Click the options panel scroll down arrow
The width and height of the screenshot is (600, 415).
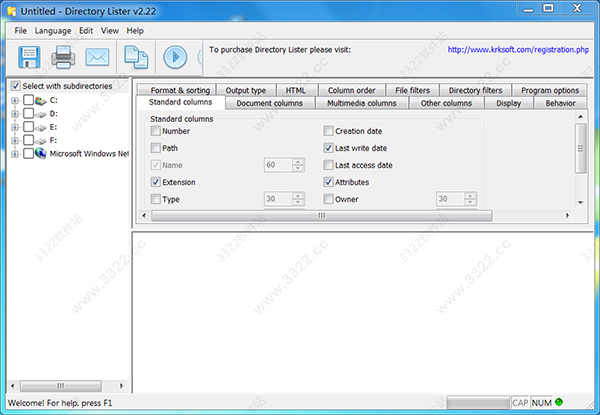click(x=580, y=202)
